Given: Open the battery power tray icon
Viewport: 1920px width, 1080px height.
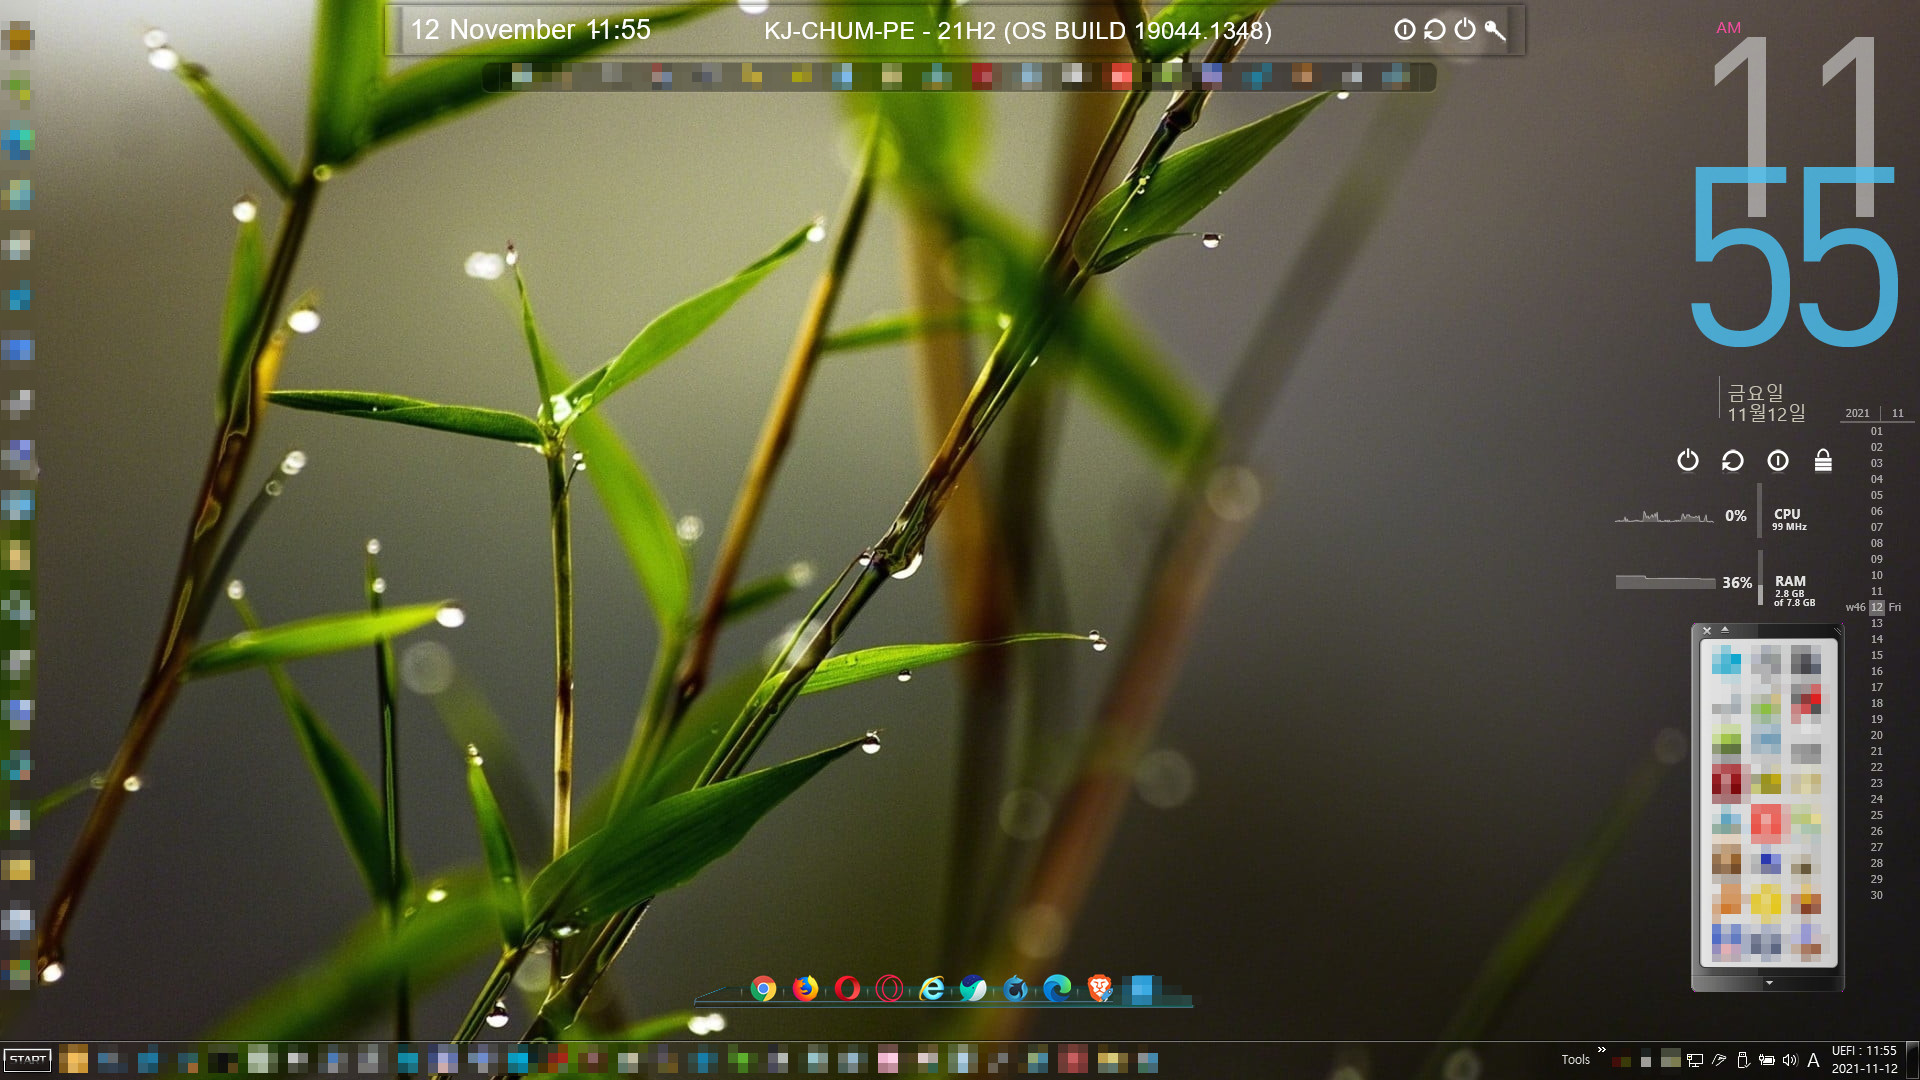Looking at the screenshot, I should tap(1767, 1060).
